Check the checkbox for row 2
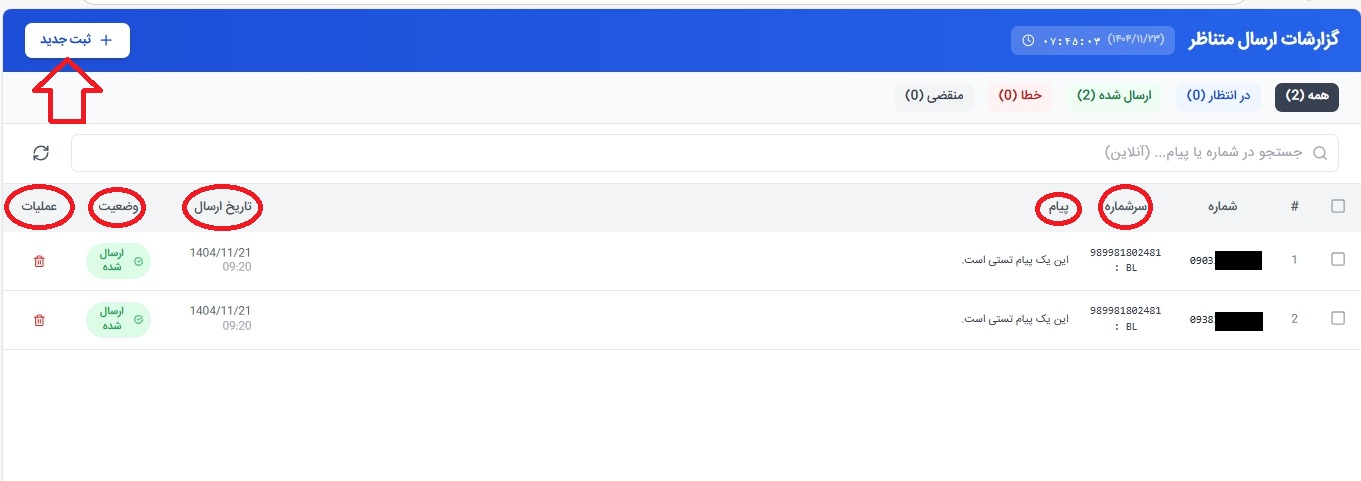Viewport: 1361px width, 481px height. [x=1338, y=318]
